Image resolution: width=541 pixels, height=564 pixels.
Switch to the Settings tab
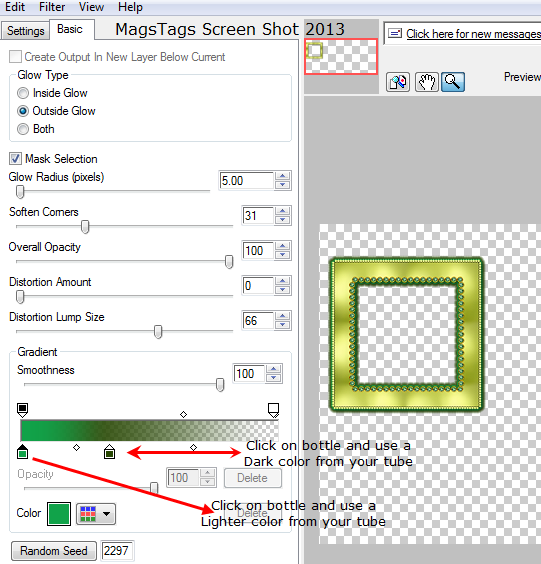click(26, 31)
